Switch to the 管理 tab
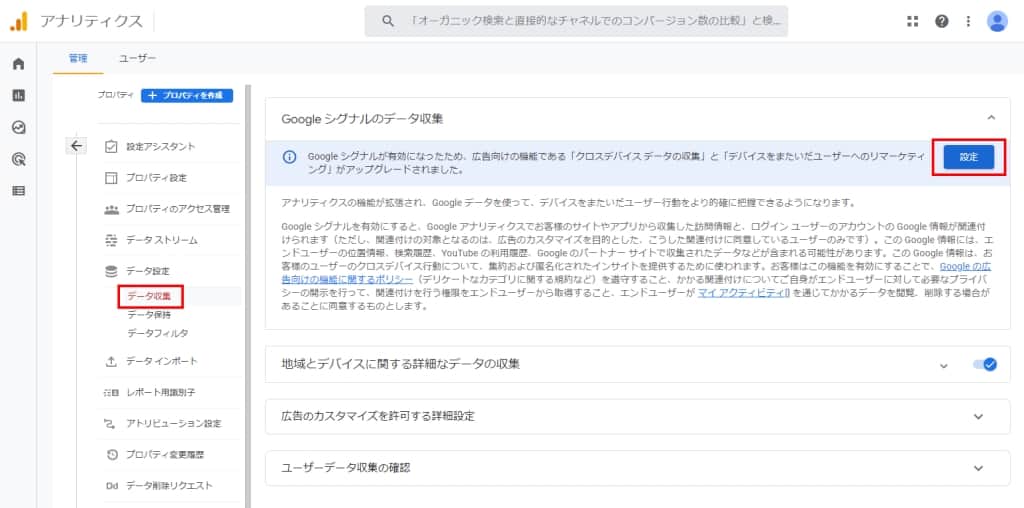The width and height of the screenshot is (1024, 508). pos(78,58)
